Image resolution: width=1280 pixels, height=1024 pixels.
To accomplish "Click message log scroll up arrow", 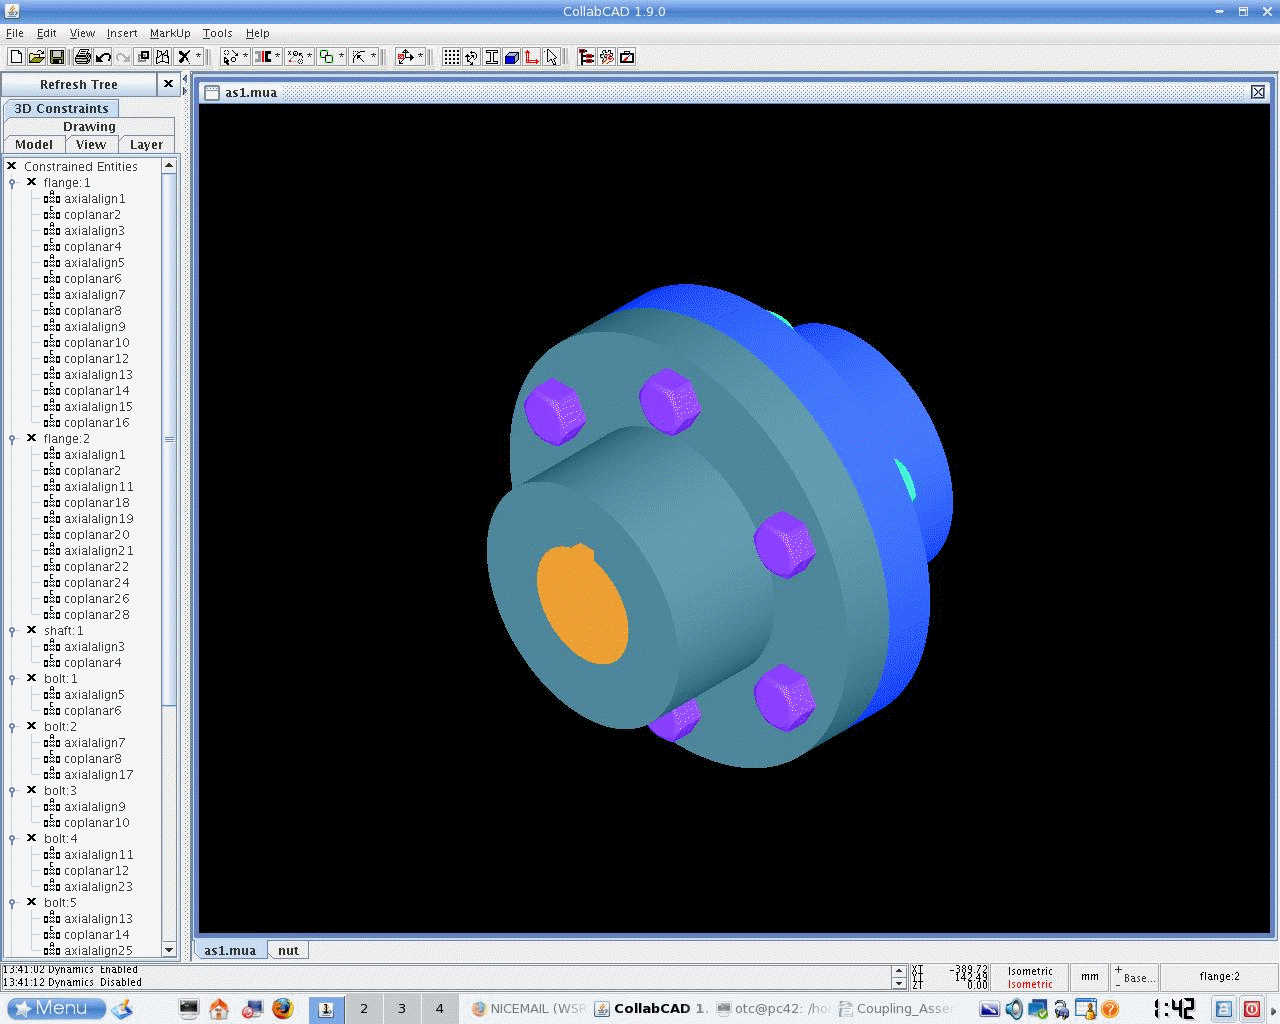I will click(898, 970).
